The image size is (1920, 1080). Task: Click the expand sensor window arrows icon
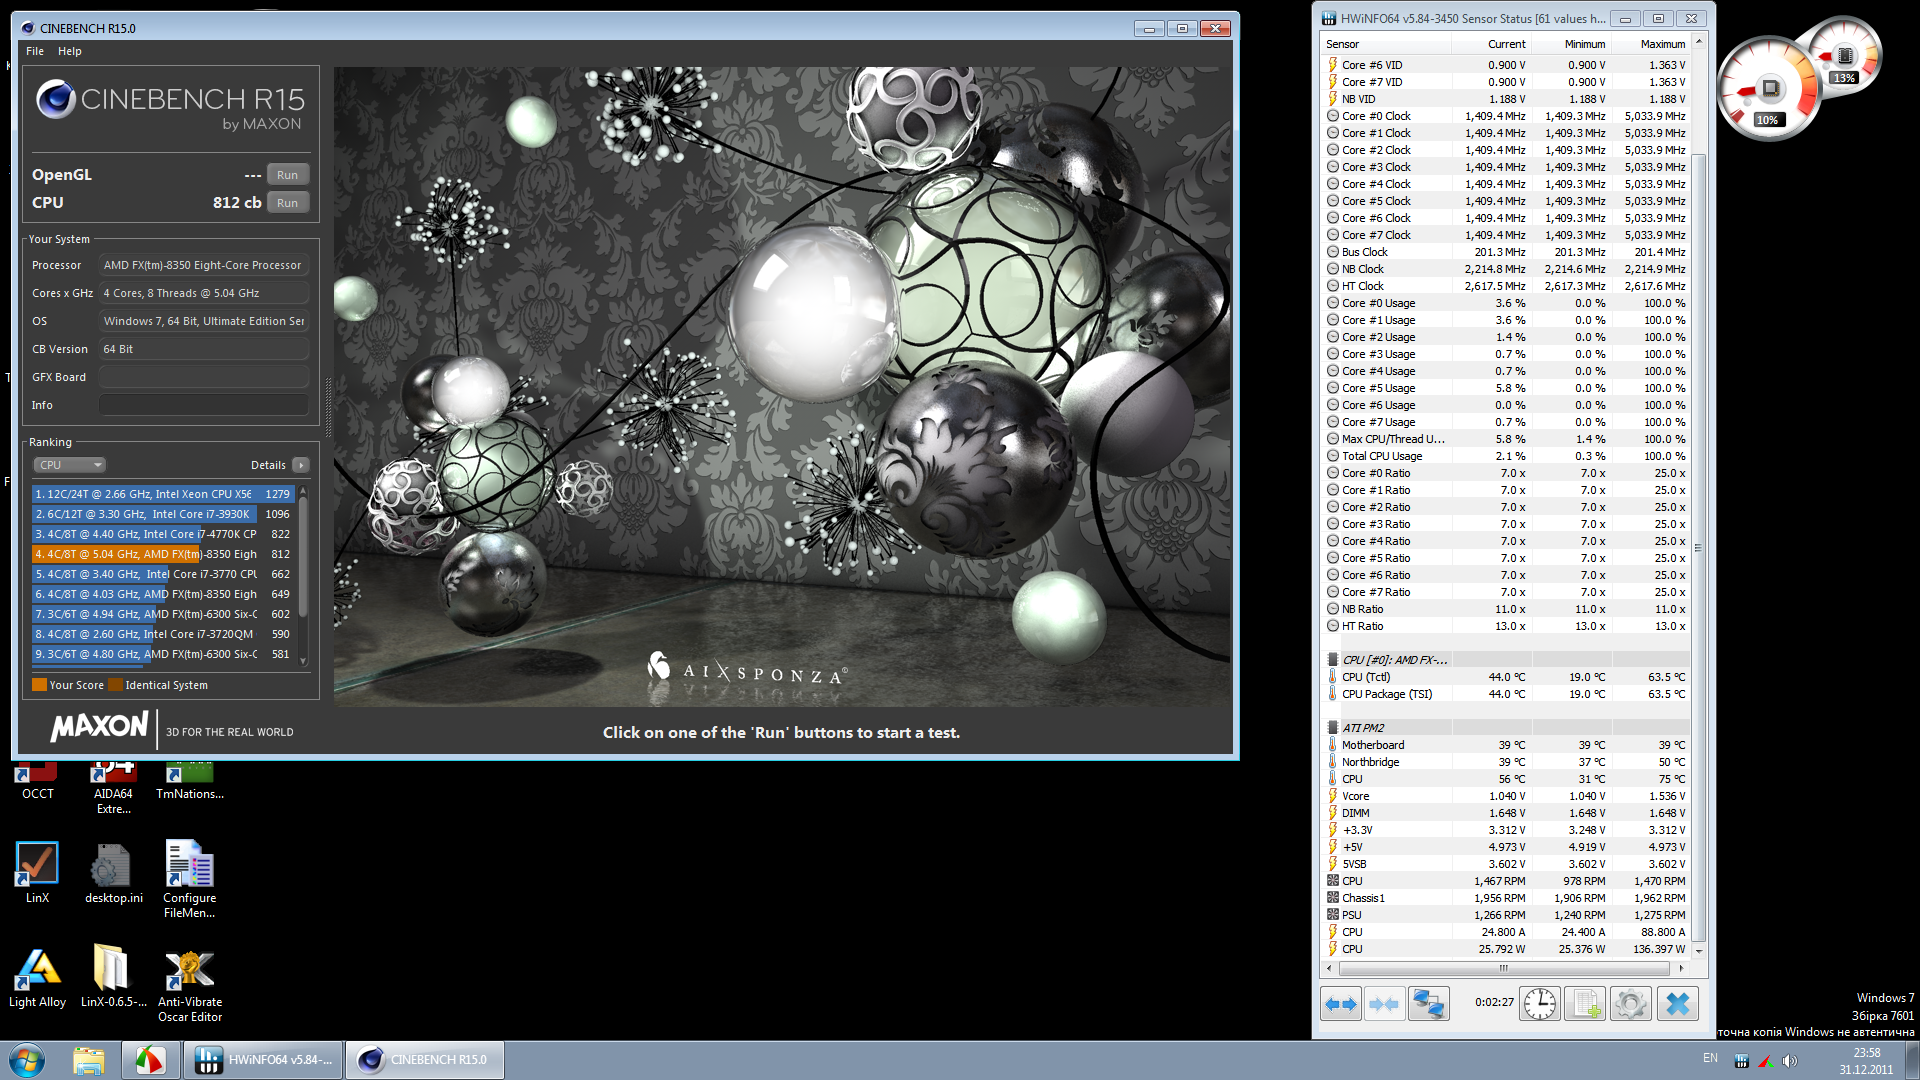(1340, 1004)
